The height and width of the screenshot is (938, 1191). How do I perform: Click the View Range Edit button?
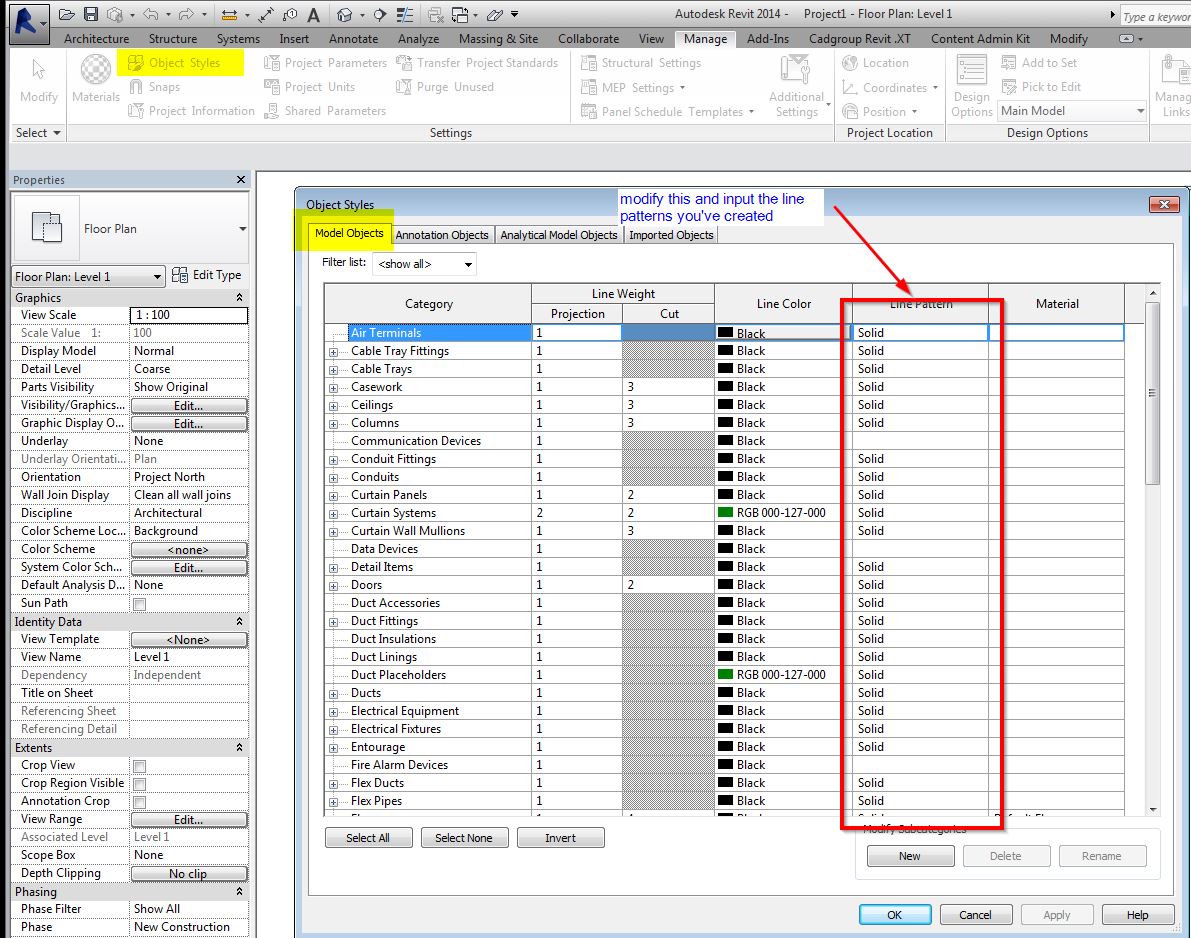[188, 820]
